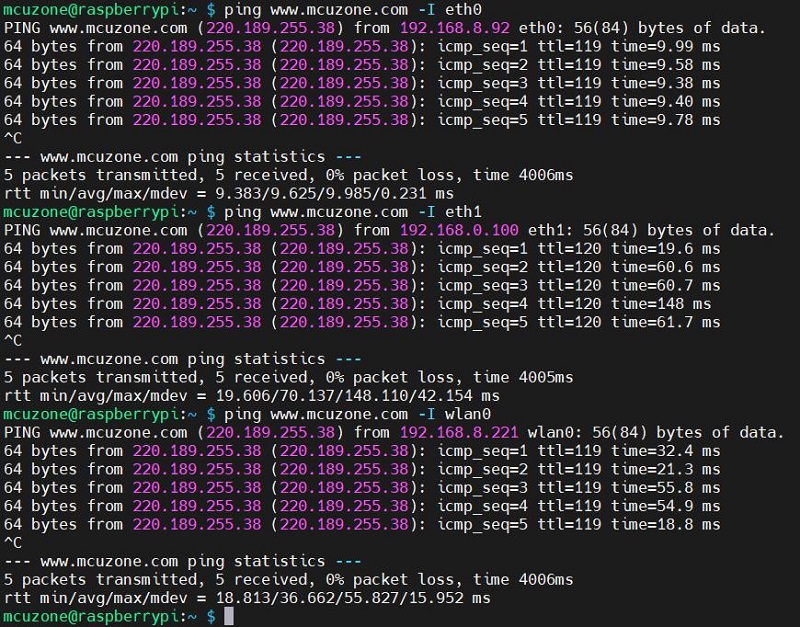Click the time=9.78 ms value
Screen dimensions: 800x627
coord(666,120)
